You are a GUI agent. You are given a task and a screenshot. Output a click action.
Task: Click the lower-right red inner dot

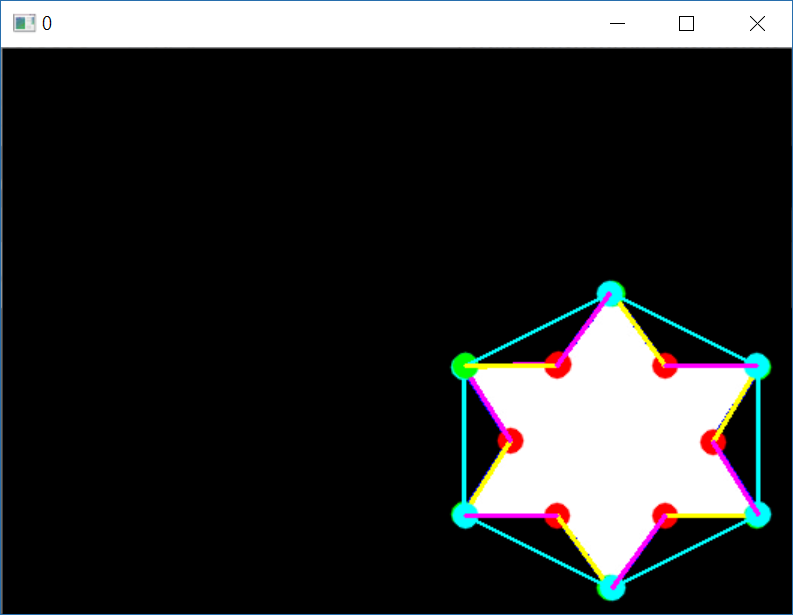coord(665,515)
